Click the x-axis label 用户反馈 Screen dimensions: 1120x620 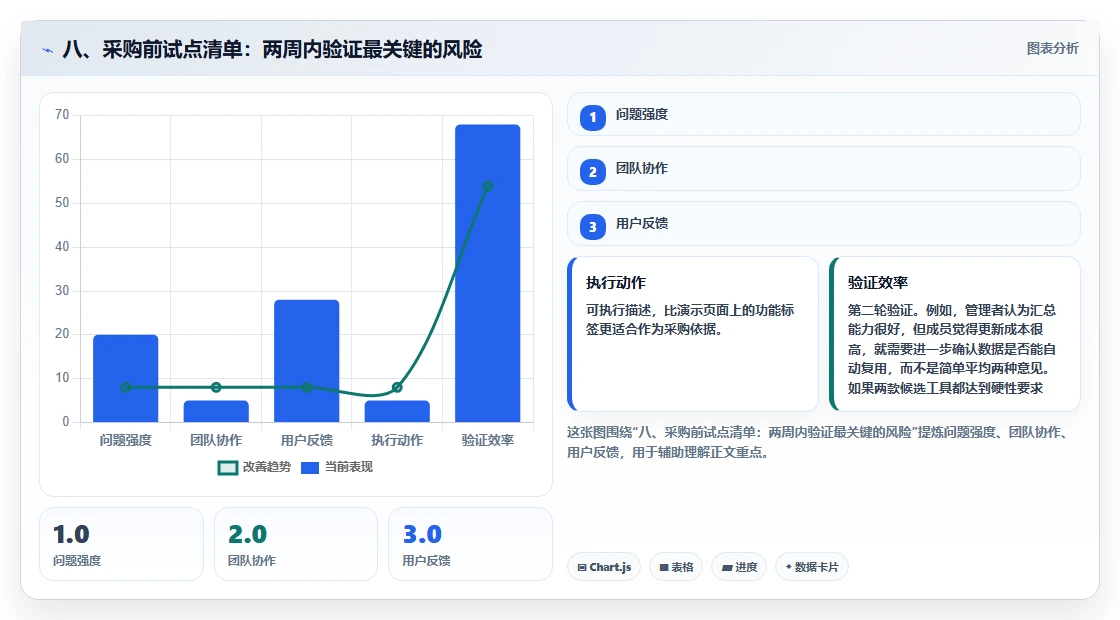[306, 440]
